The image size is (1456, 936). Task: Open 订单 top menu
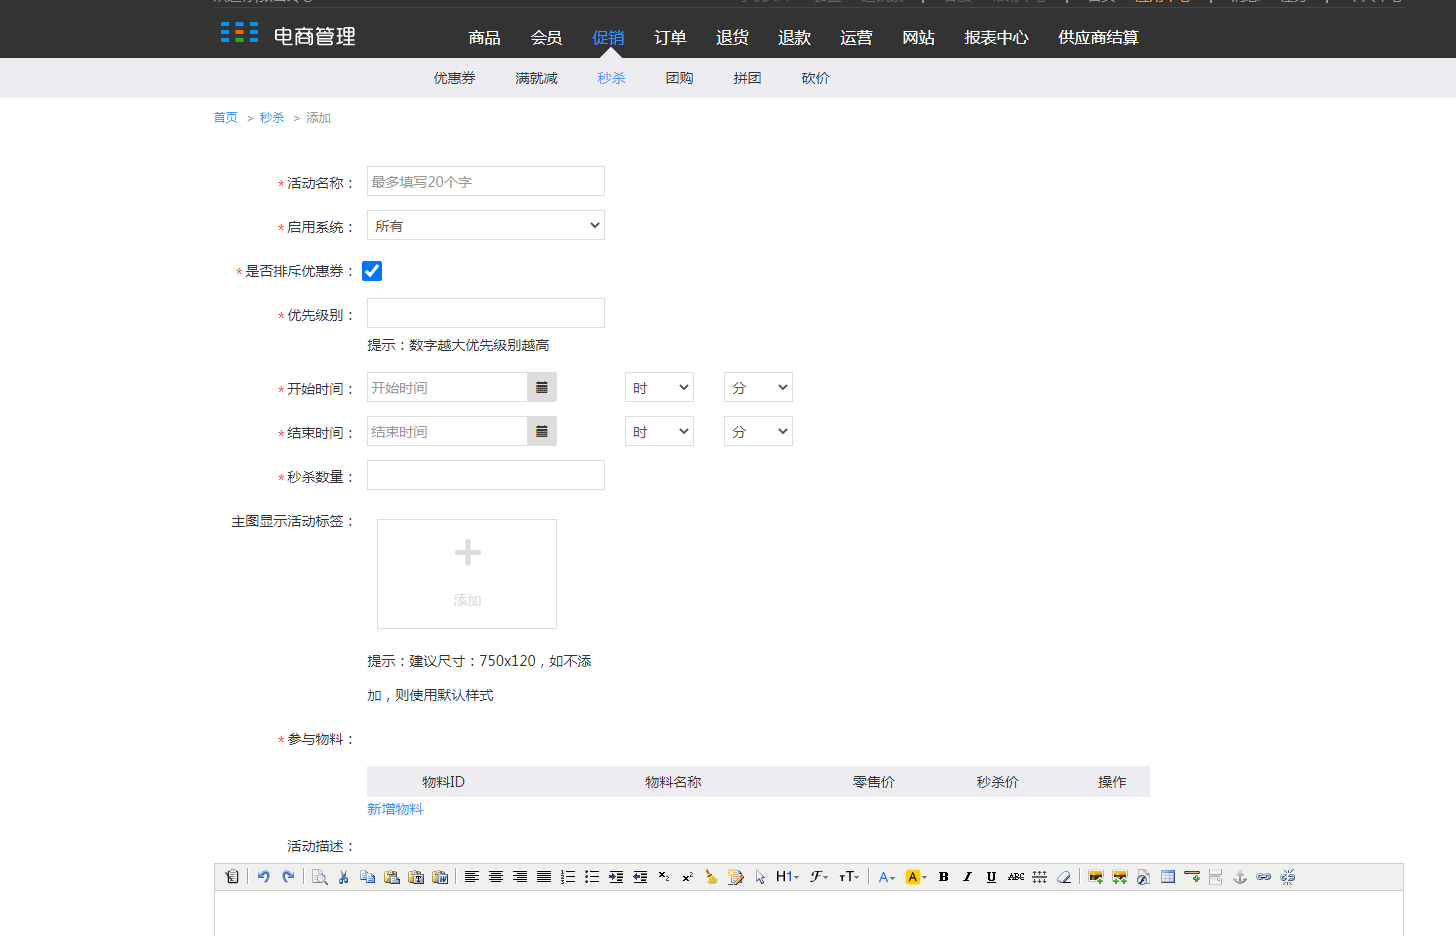[670, 37]
